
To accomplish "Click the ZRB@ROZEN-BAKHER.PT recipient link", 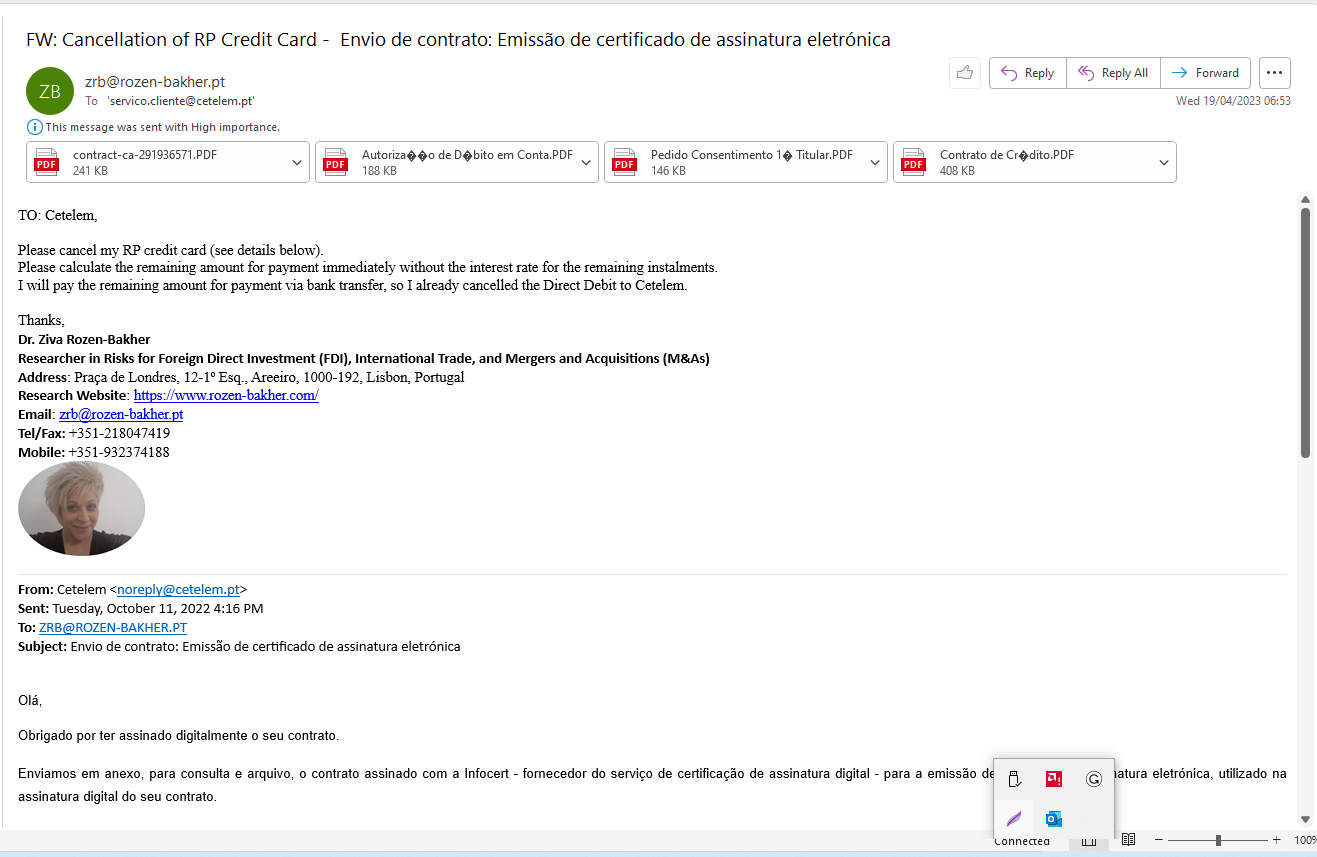I will (x=113, y=627).
